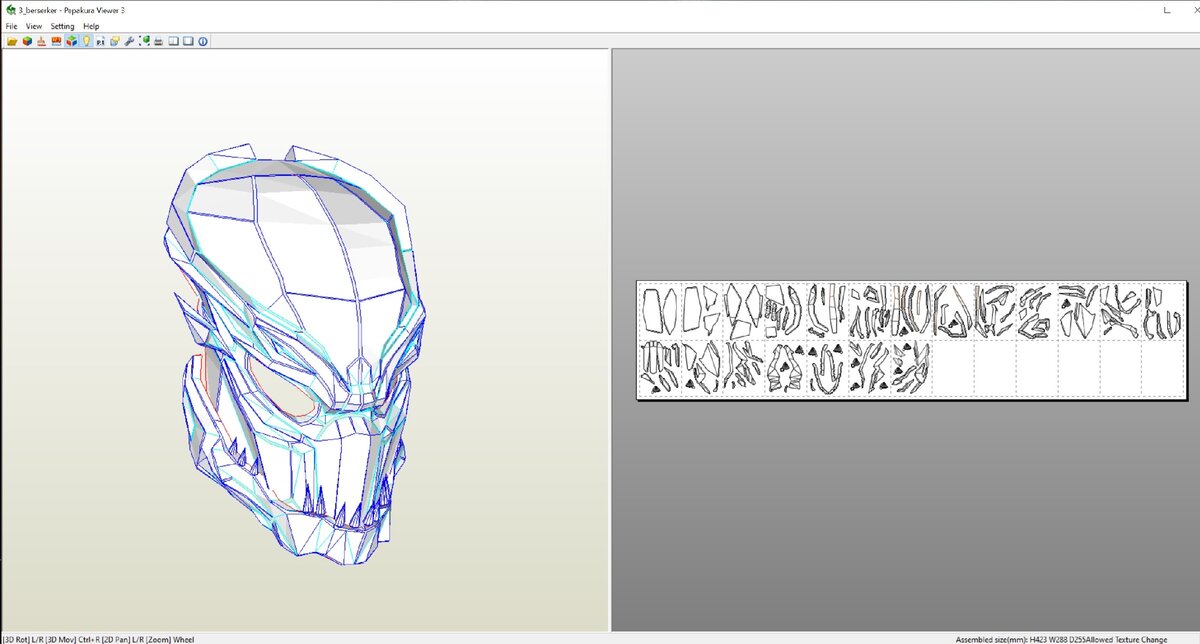Print the pattern with the printer icon
The image size is (1200, 644).
[x=158, y=41]
